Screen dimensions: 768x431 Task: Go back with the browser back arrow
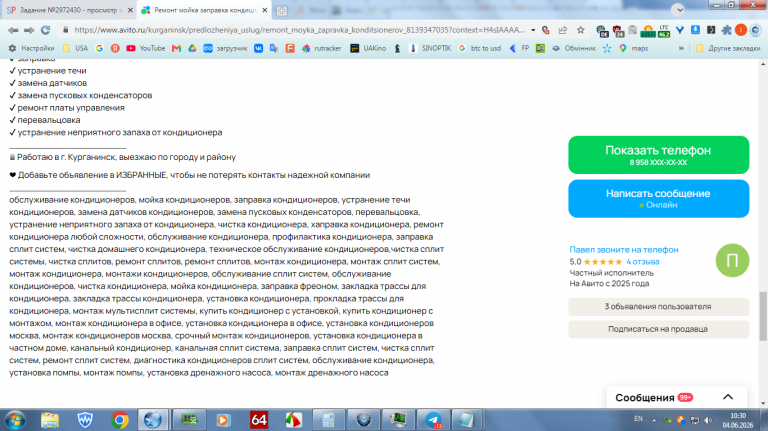coord(13,30)
